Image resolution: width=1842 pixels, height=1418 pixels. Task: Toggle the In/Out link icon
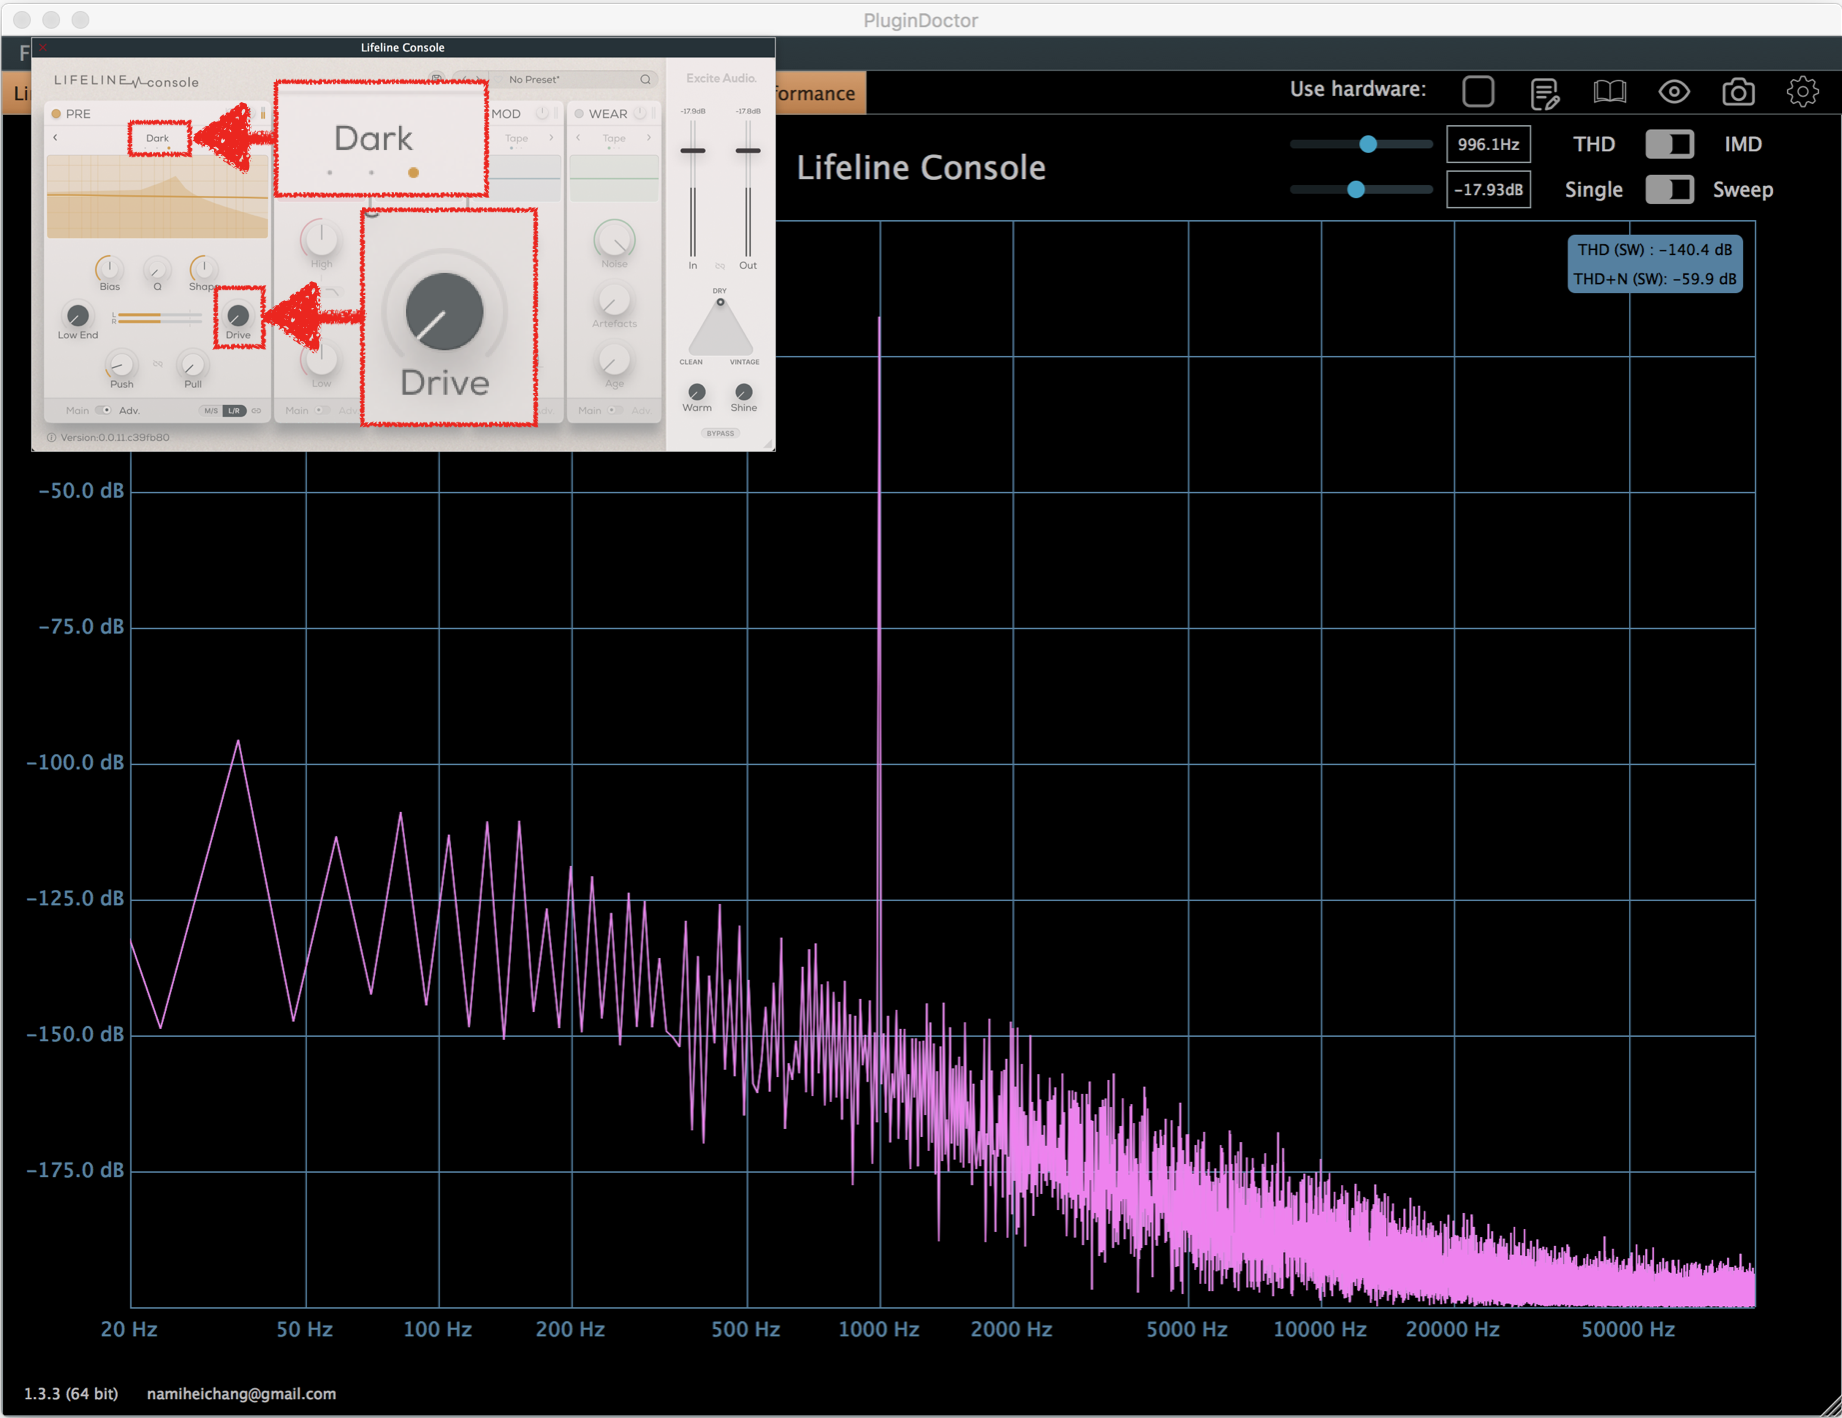(720, 266)
